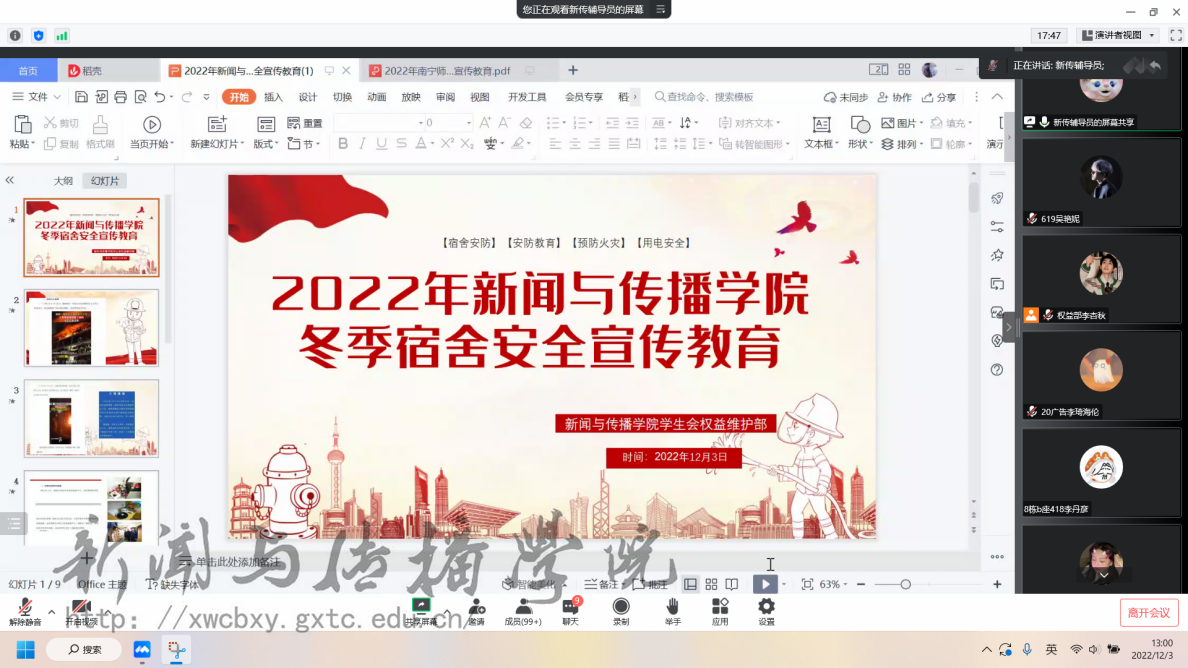
Task: Click Raise Hand (举手) icon
Action: pos(672,611)
